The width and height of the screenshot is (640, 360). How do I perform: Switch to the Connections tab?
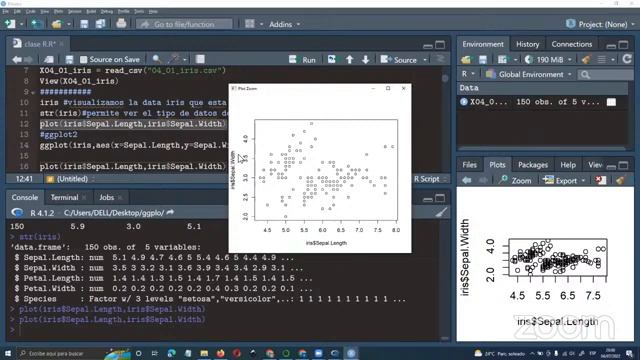coord(571,44)
